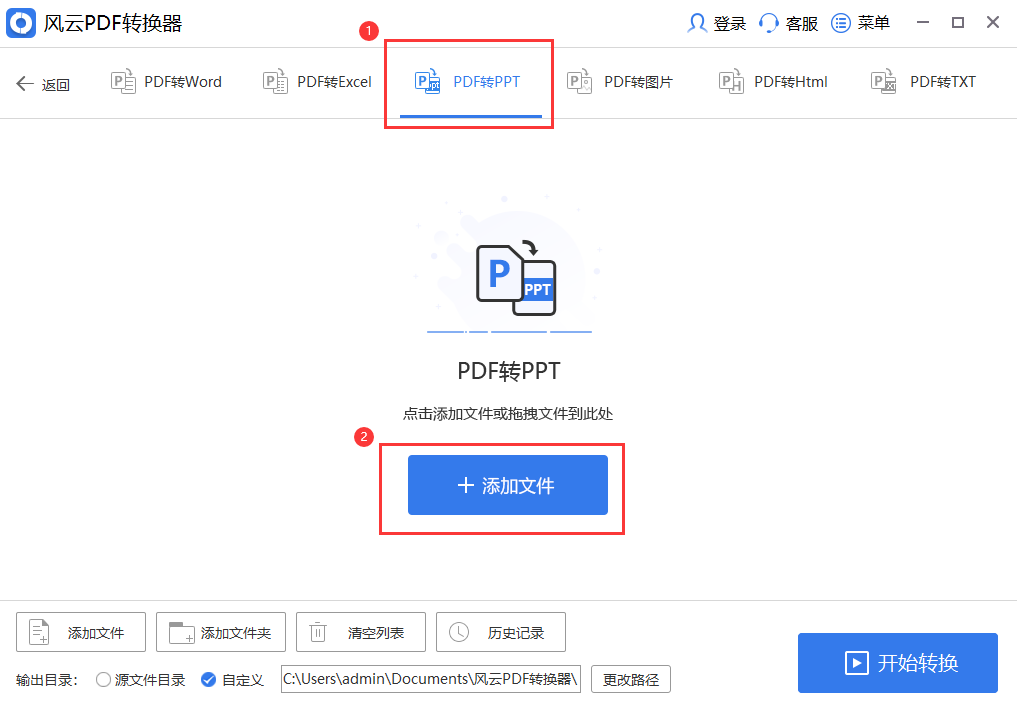Click the 风云PDF转换器 app logo icon

tap(21, 23)
